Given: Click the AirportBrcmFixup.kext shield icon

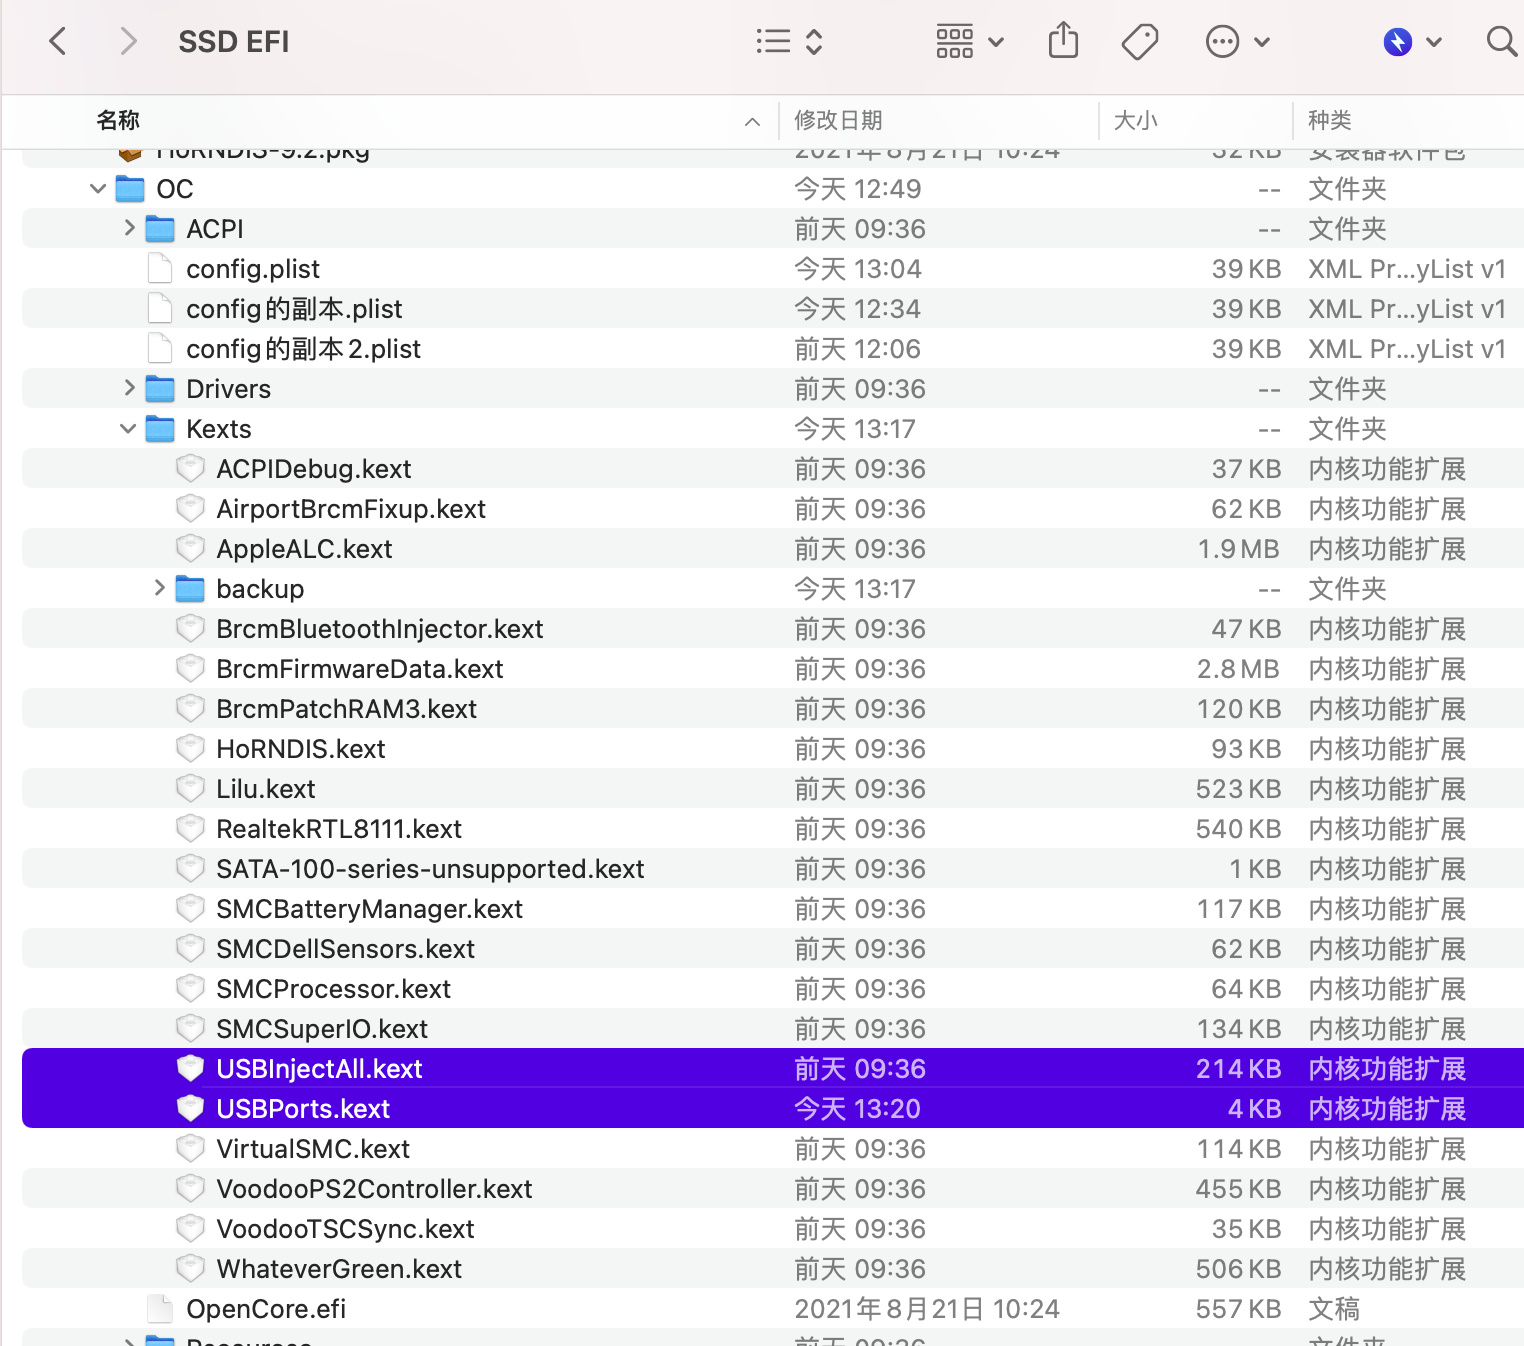Looking at the screenshot, I should [190, 508].
